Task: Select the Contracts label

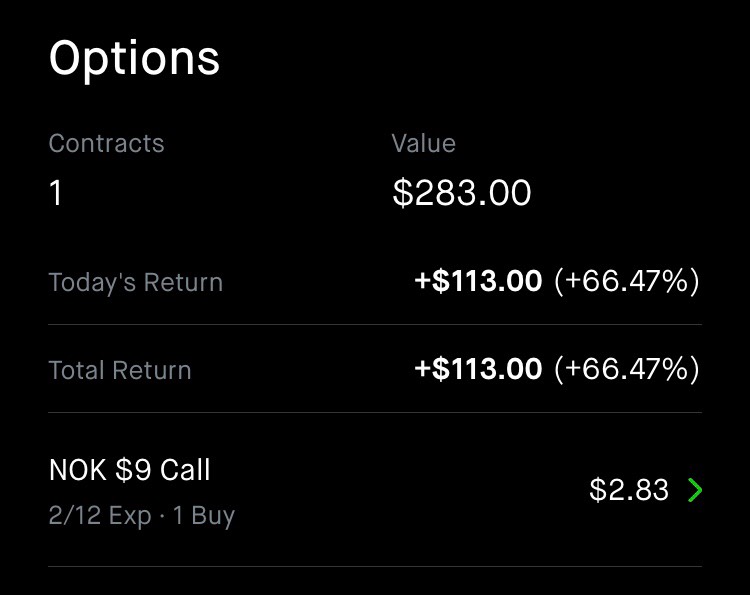Action: pyautogui.click(x=106, y=143)
